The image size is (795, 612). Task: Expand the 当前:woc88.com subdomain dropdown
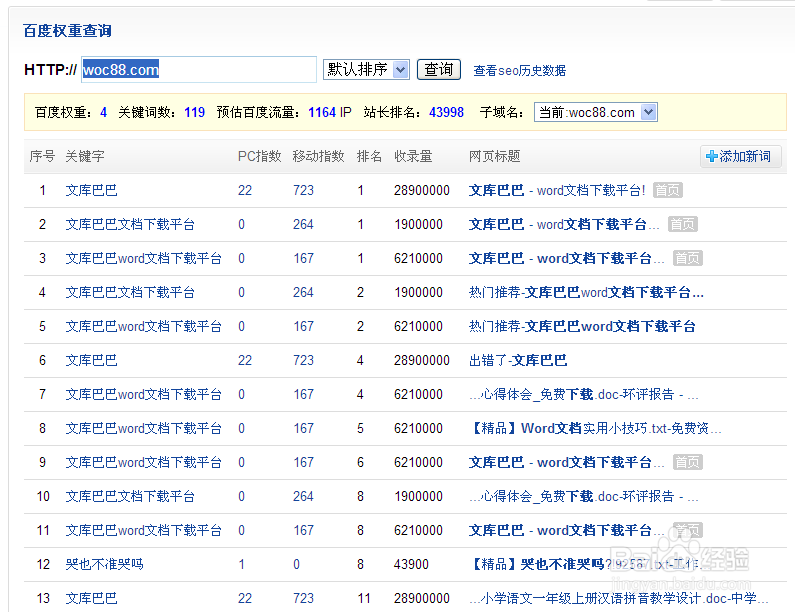coord(596,112)
